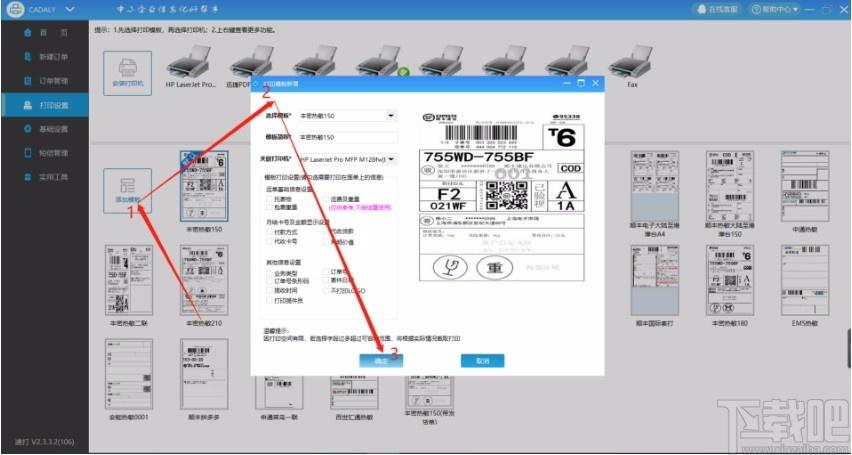Check the 包裹重量 checkbox
Screen dimensions: 852x455
click(269, 207)
